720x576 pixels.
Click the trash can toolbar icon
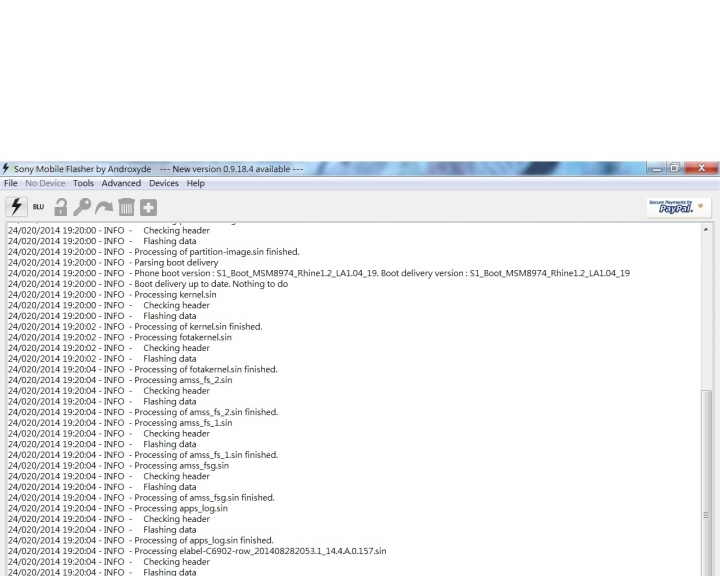point(126,207)
